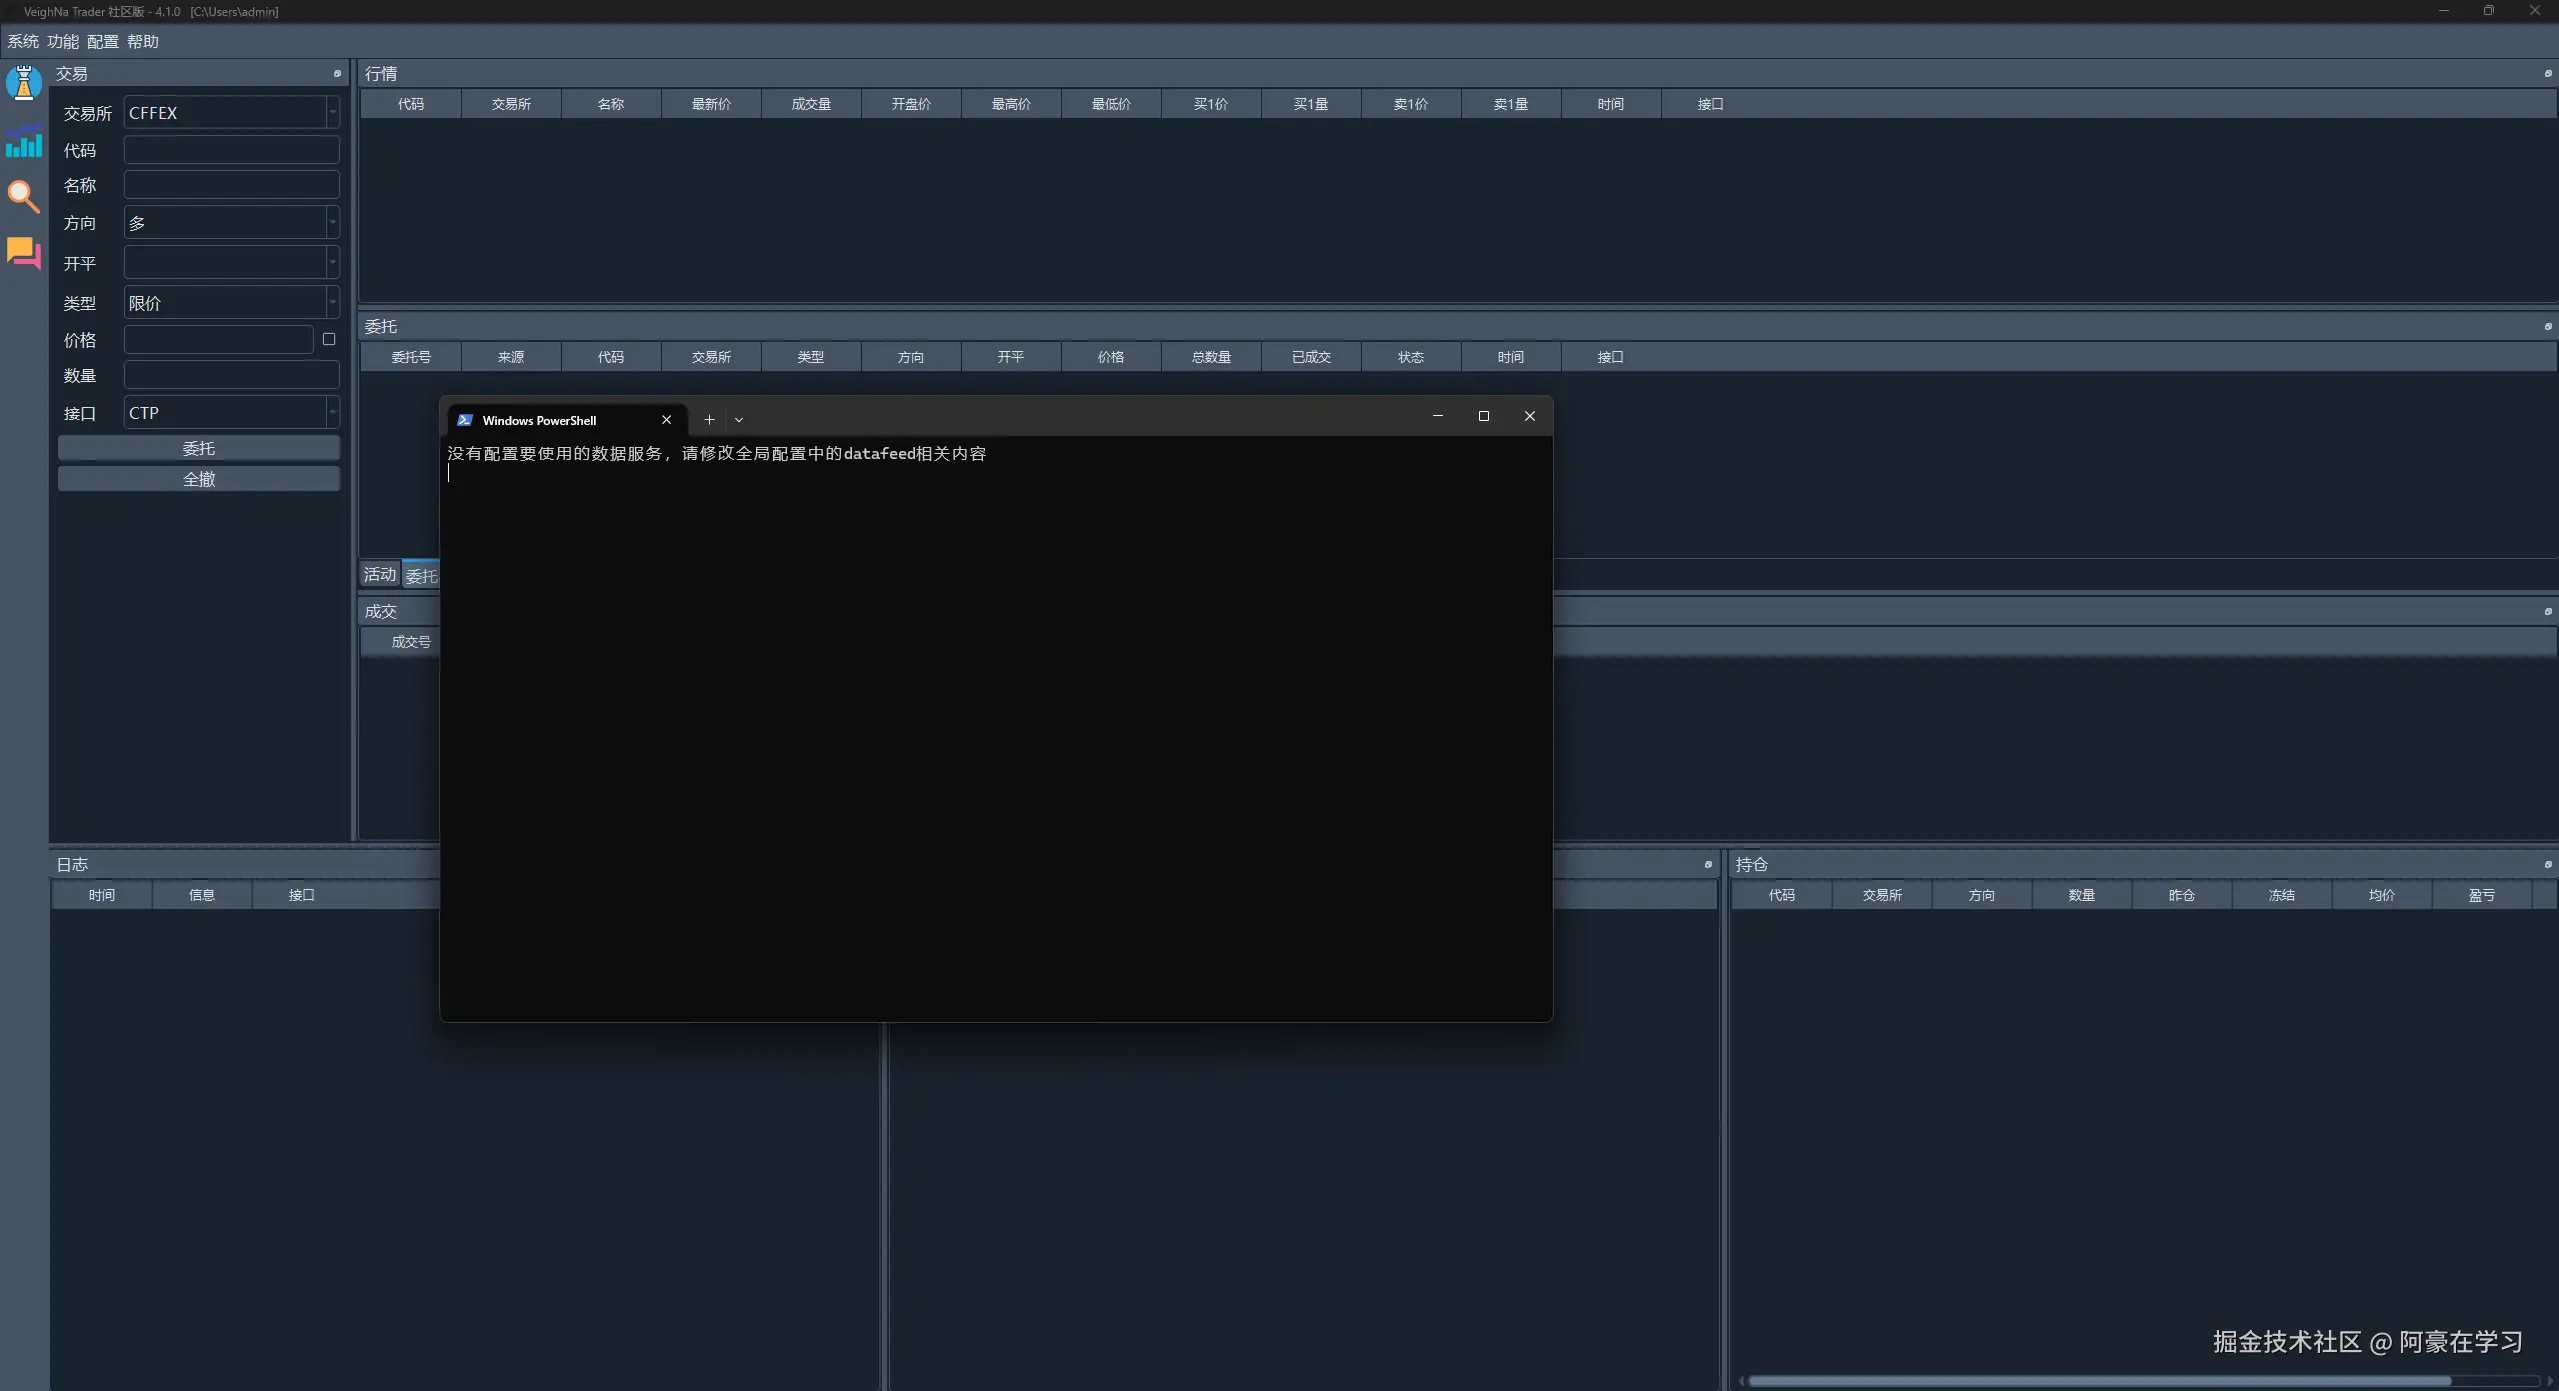
Task: Click the 代码 symbol input field
Action: 231,150
